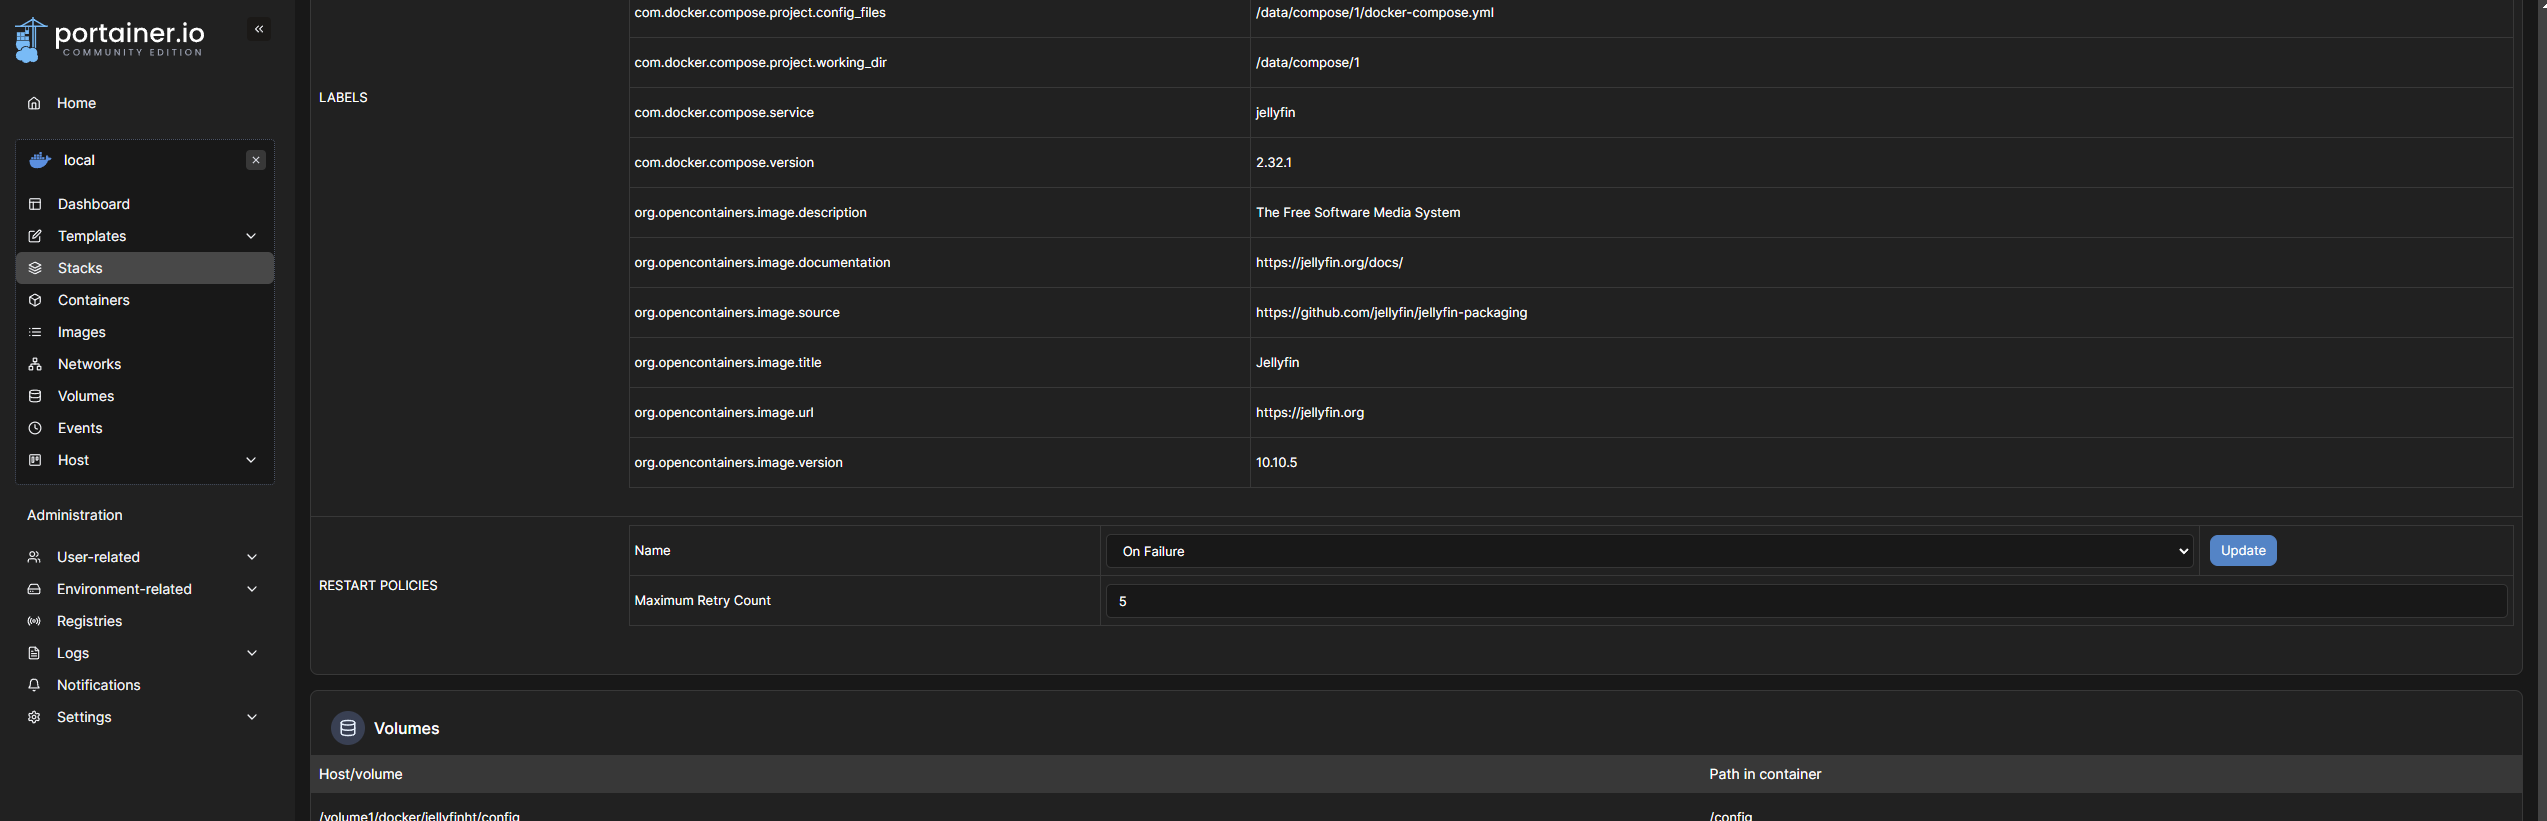2547x821 pixels.
Task: Open the Dashboard page
Action: (x=93, y=204)
